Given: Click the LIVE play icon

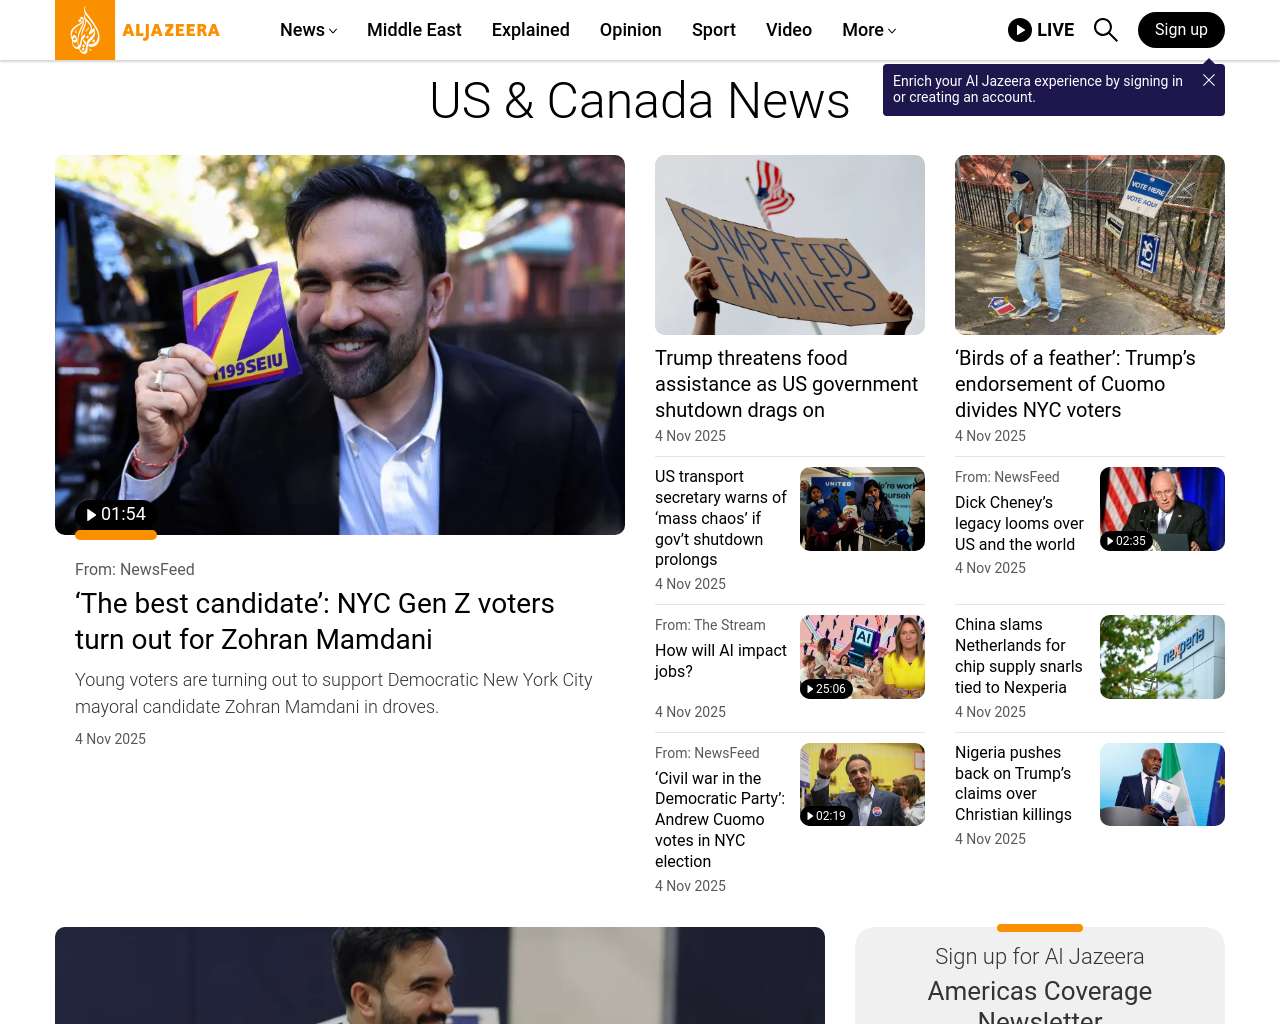Looking at the screenshot, I should pyautogui.click(x=1020, y=30).
